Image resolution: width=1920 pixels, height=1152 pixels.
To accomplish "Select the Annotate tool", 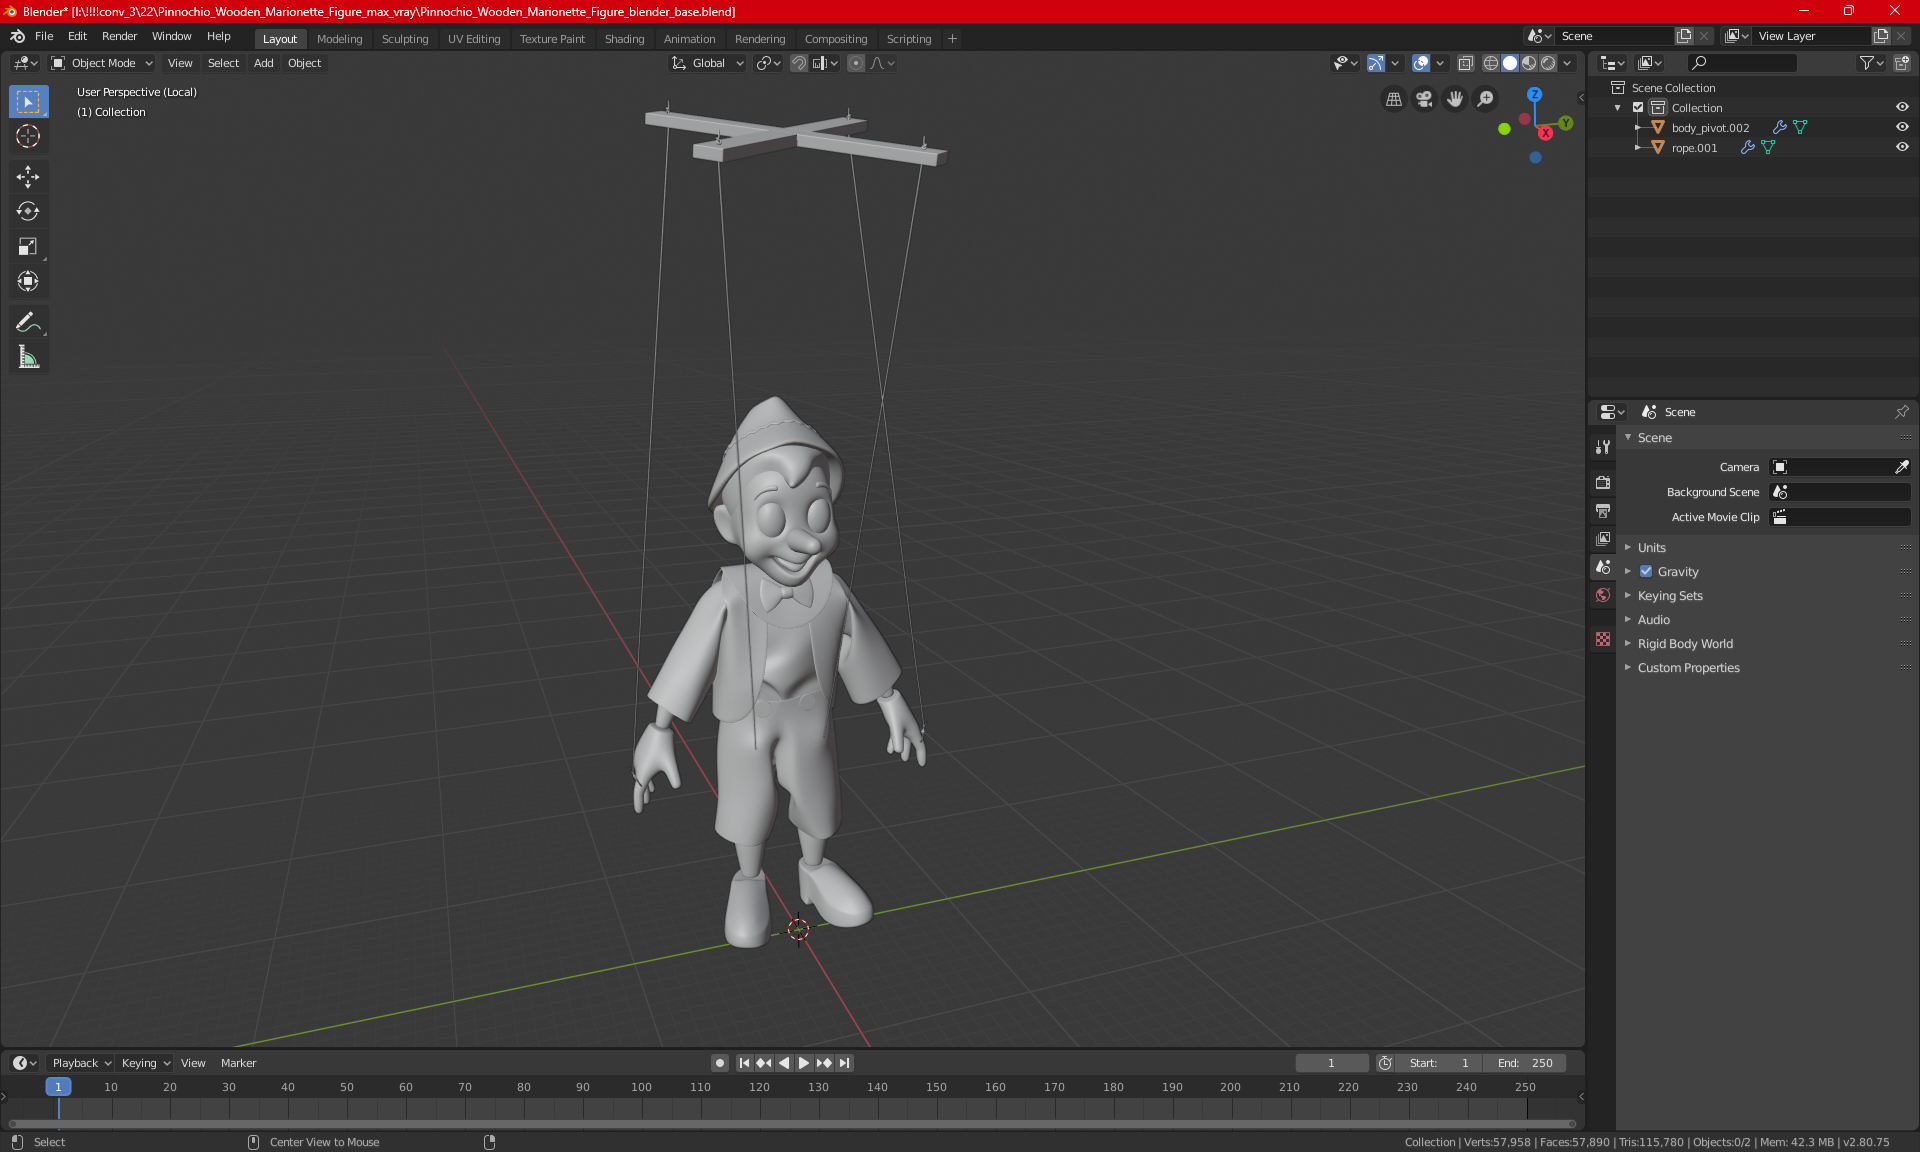I will click(28, 322).
